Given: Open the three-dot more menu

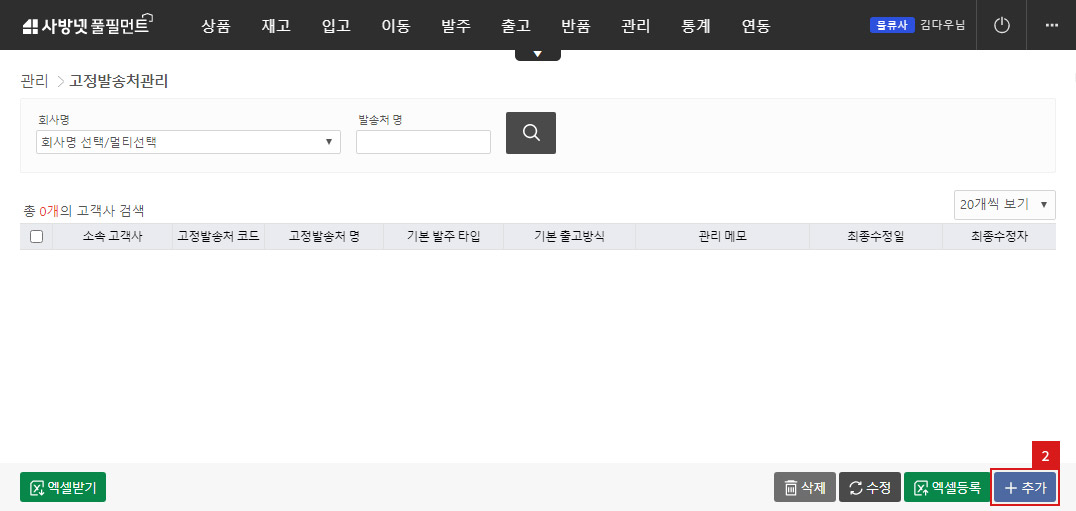Looking at the screenshot, I should (x=1051, y=25).
